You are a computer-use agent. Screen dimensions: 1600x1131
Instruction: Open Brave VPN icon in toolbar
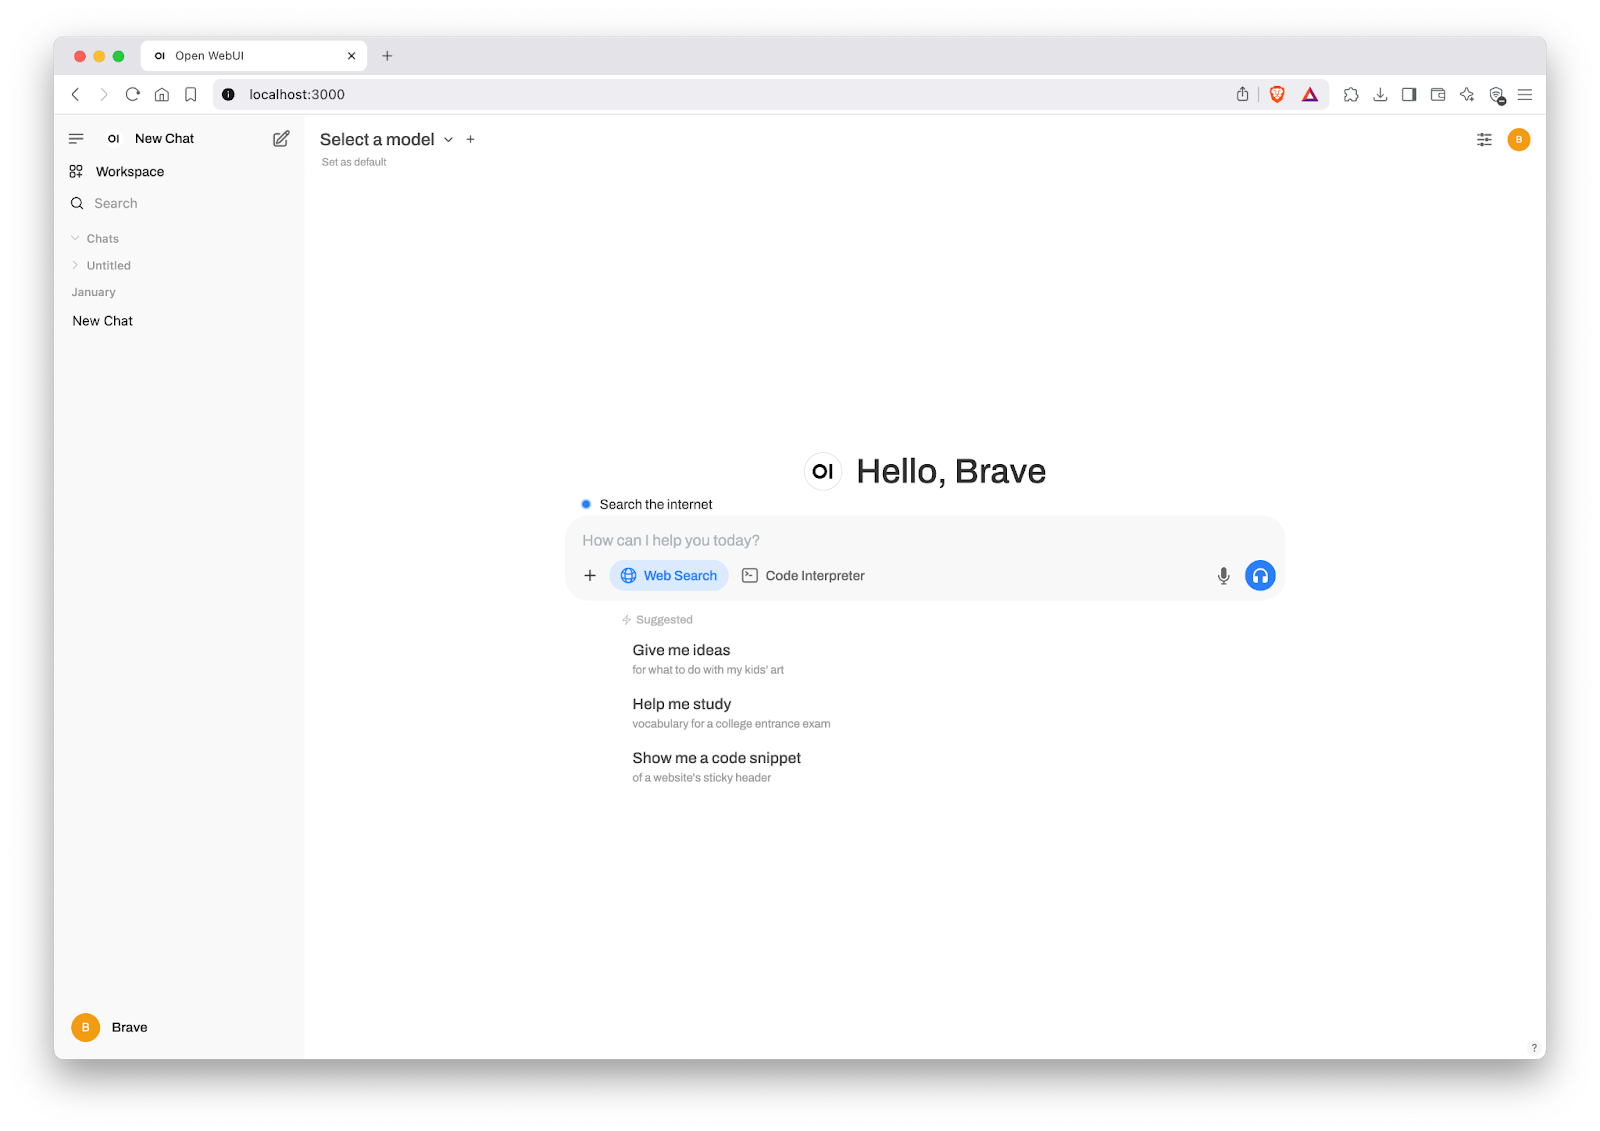(x=1497, y=95)
